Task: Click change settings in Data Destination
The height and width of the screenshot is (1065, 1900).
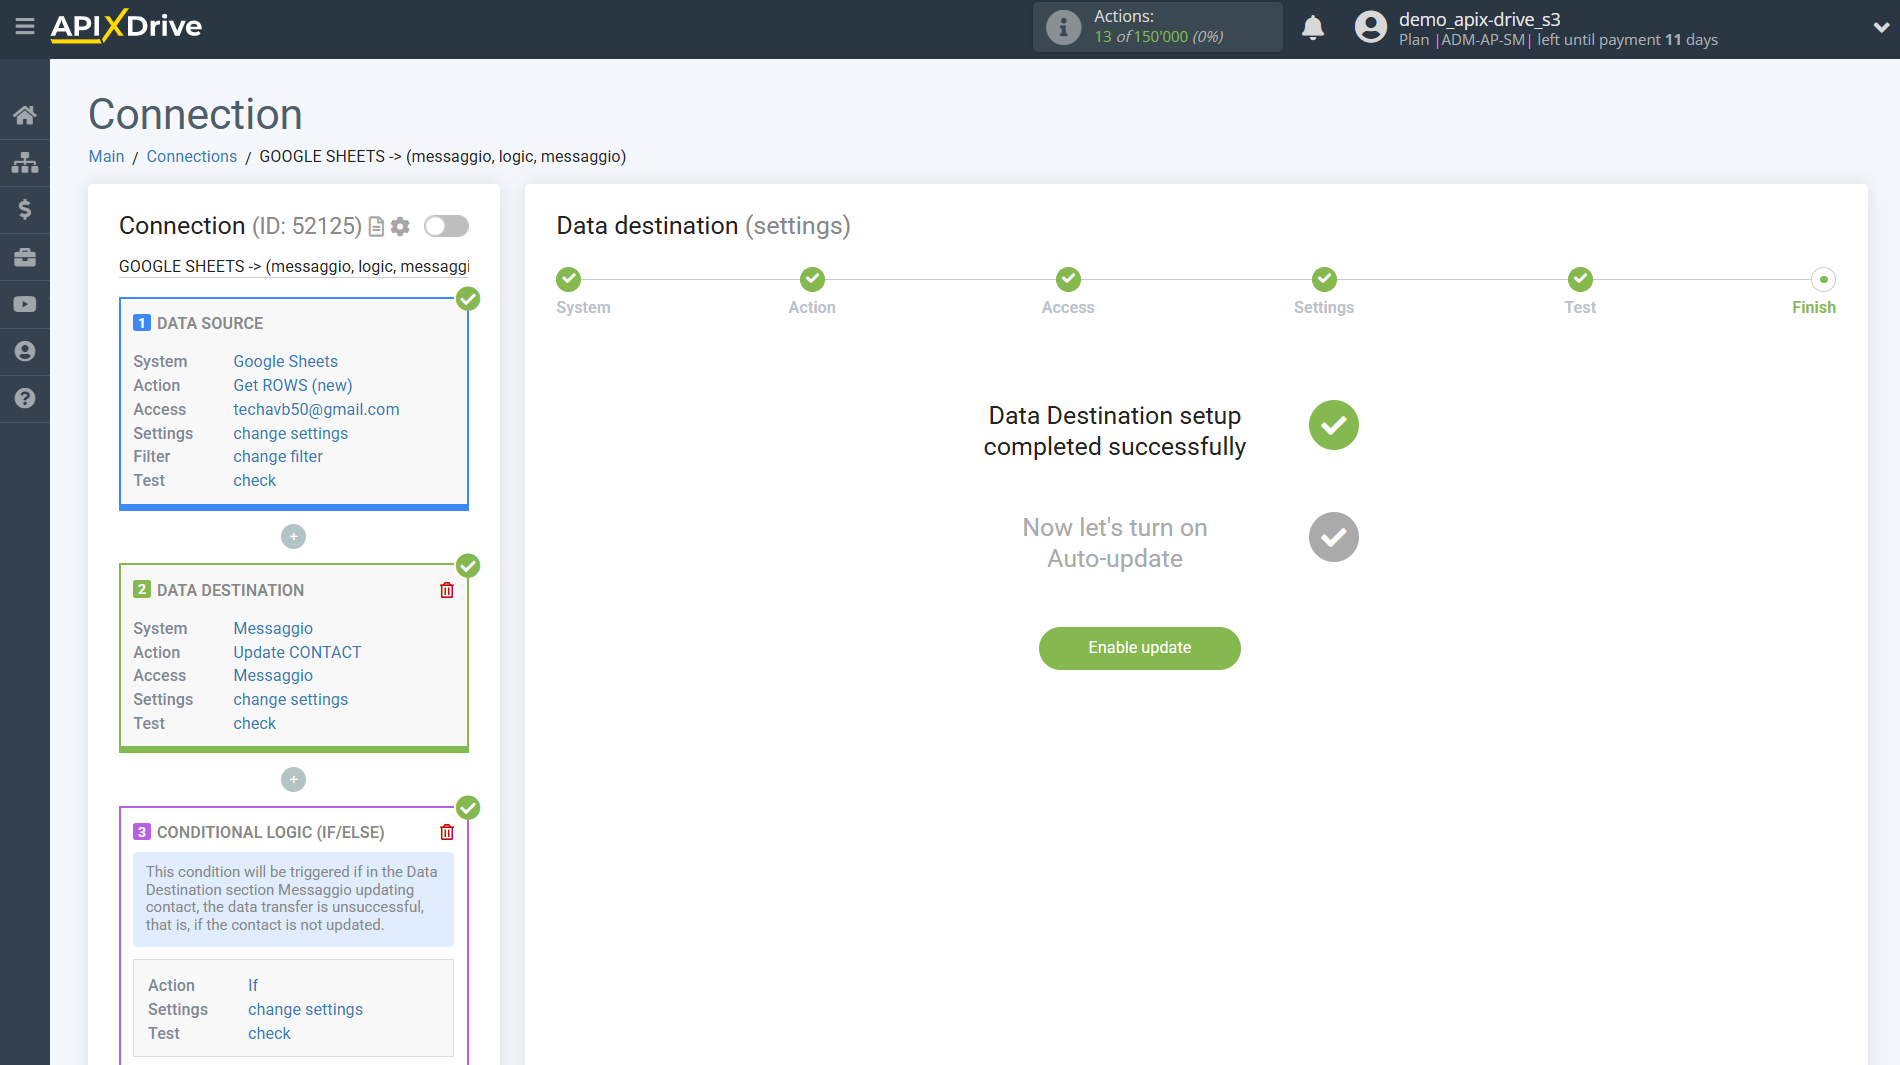Action: click(x=290, y=699)
